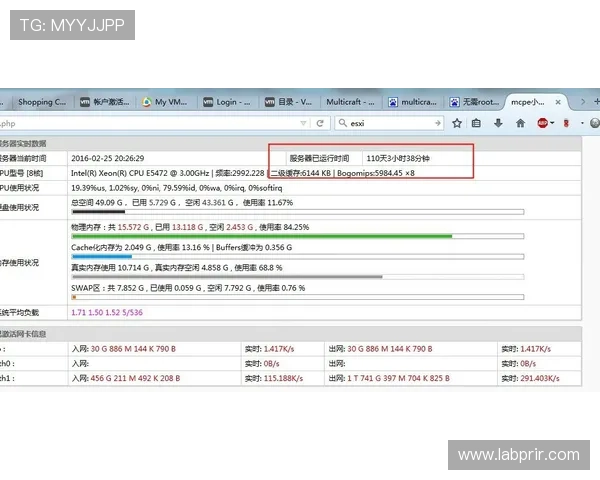Click the search box containing esxi
Image resolution: width=600 pixels, height=480 pixels.
pyautogui.click(x=389, y=123)
